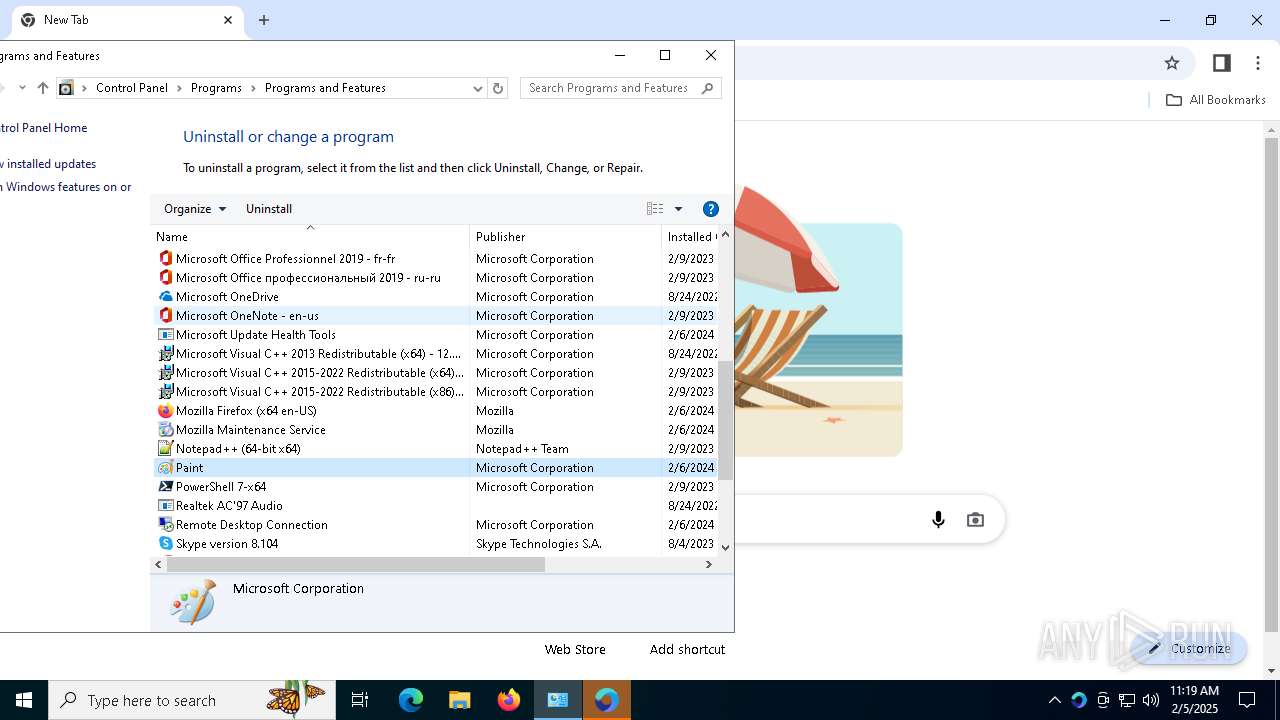Click Programs in the address breadcrumb

tap(216, 88)
